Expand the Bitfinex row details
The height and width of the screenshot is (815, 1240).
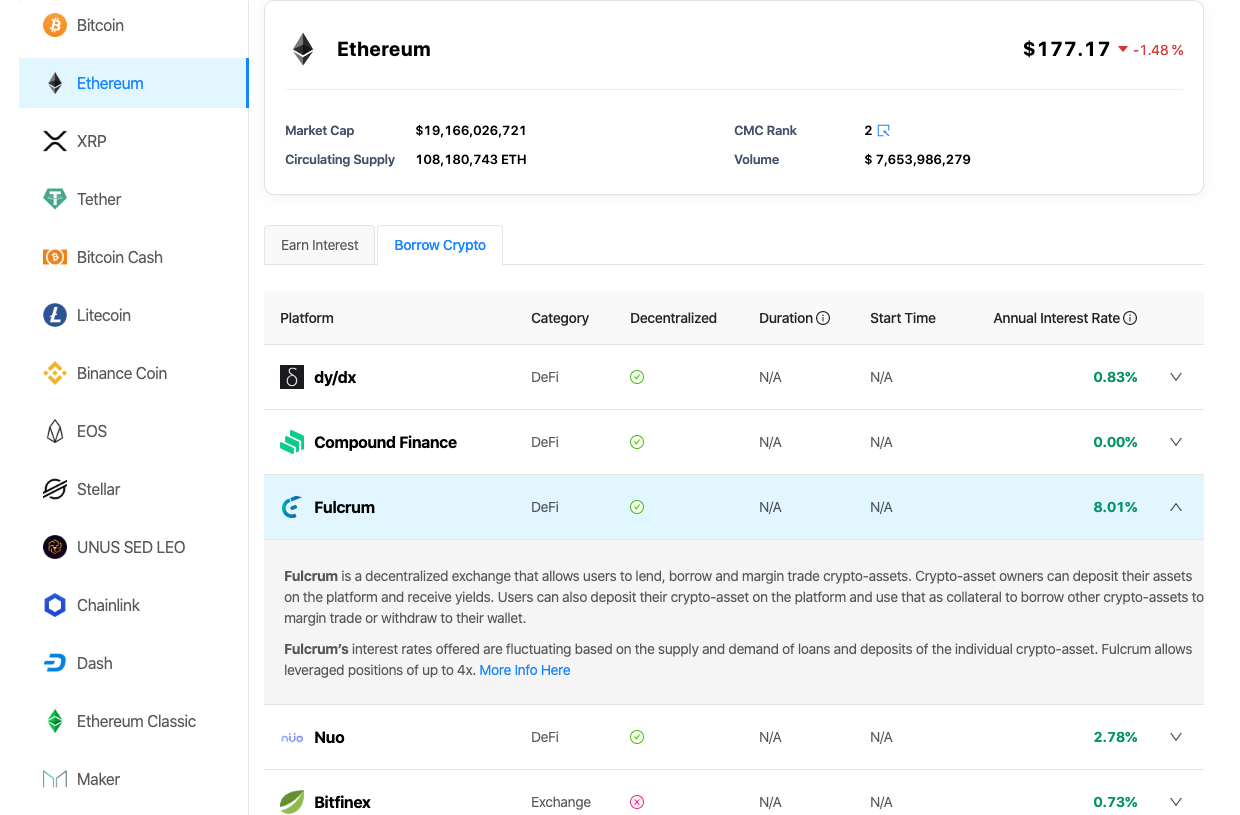[x=1176, y=802]
